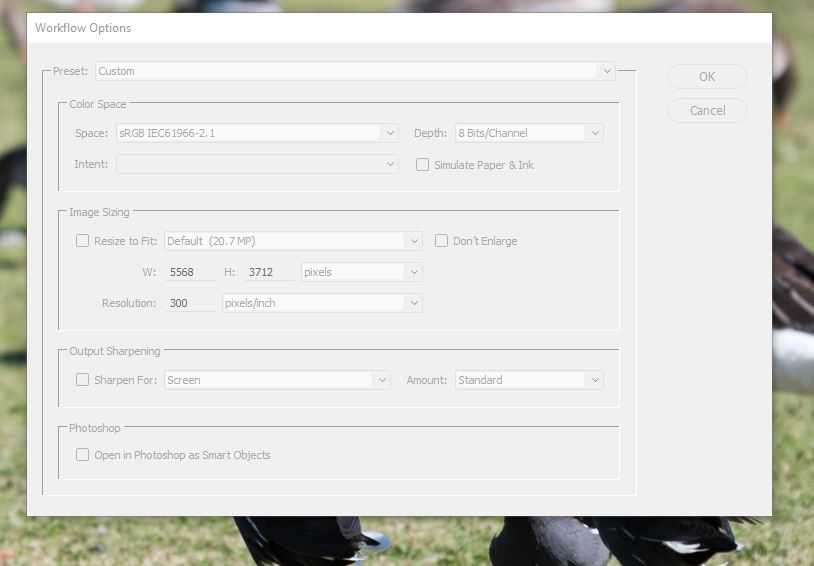Click the Space: label text
The width and height of the screenshot is (814, 566).
click(91, 133)
